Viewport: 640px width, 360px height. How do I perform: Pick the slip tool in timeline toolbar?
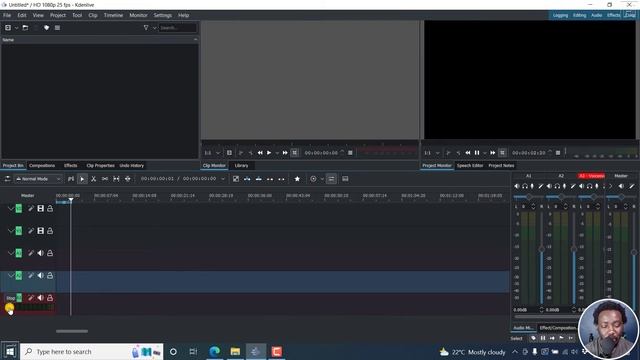click(116, 179)
